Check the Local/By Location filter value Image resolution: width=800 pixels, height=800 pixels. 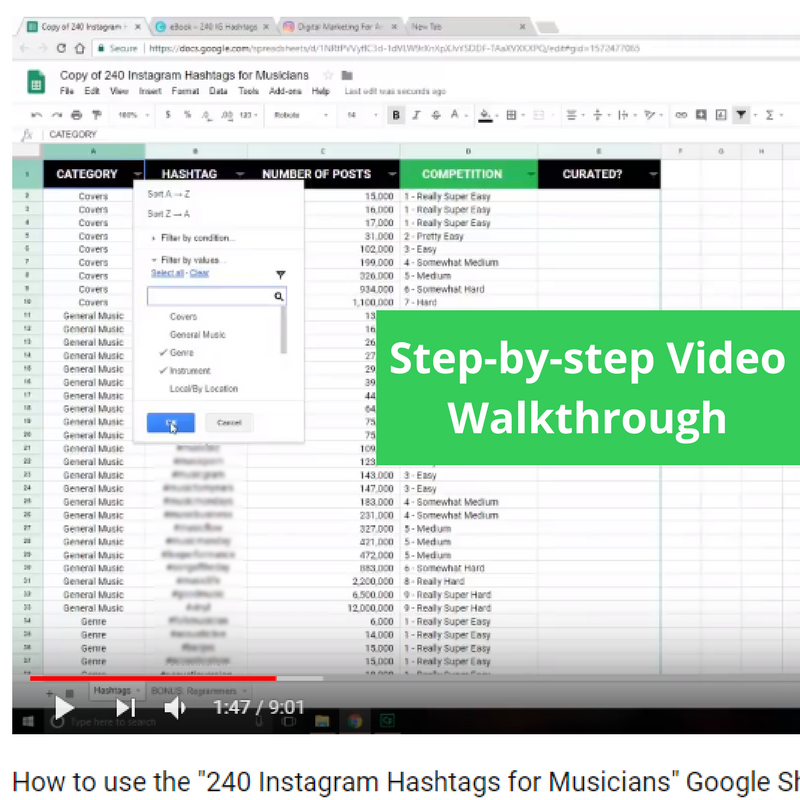tap(204, 389)
